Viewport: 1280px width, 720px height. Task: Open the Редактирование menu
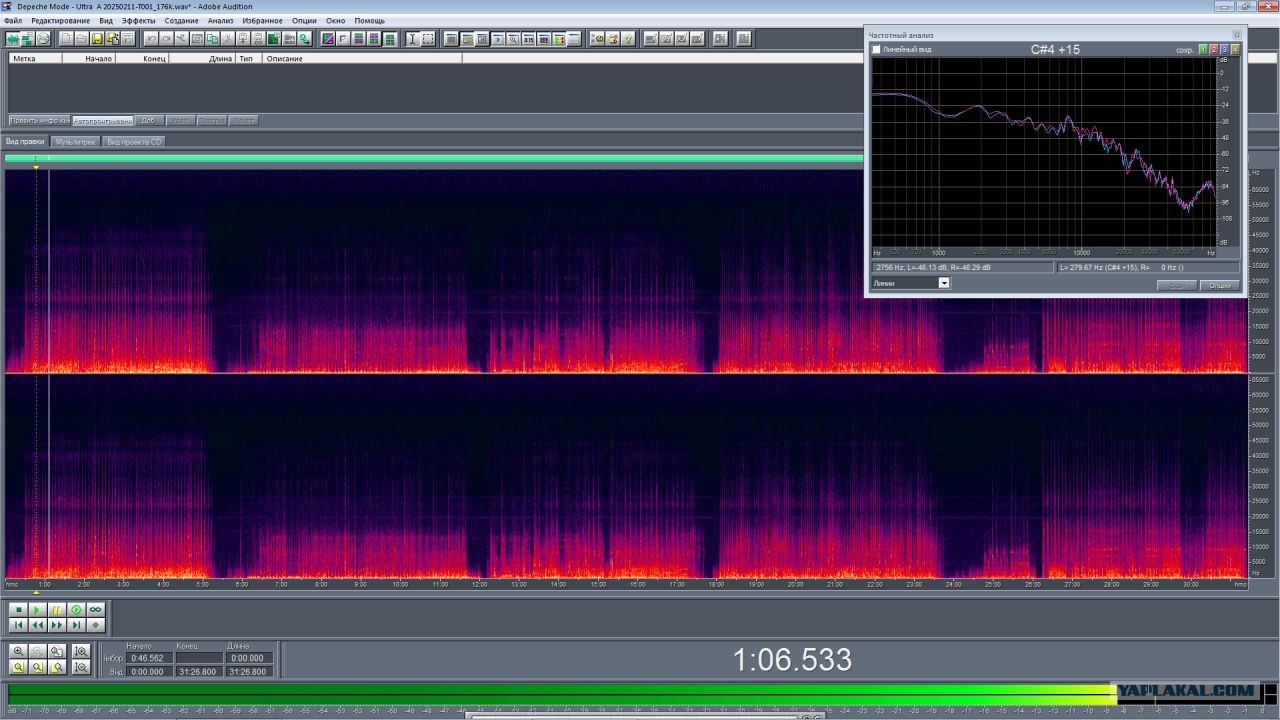point(60,21)
